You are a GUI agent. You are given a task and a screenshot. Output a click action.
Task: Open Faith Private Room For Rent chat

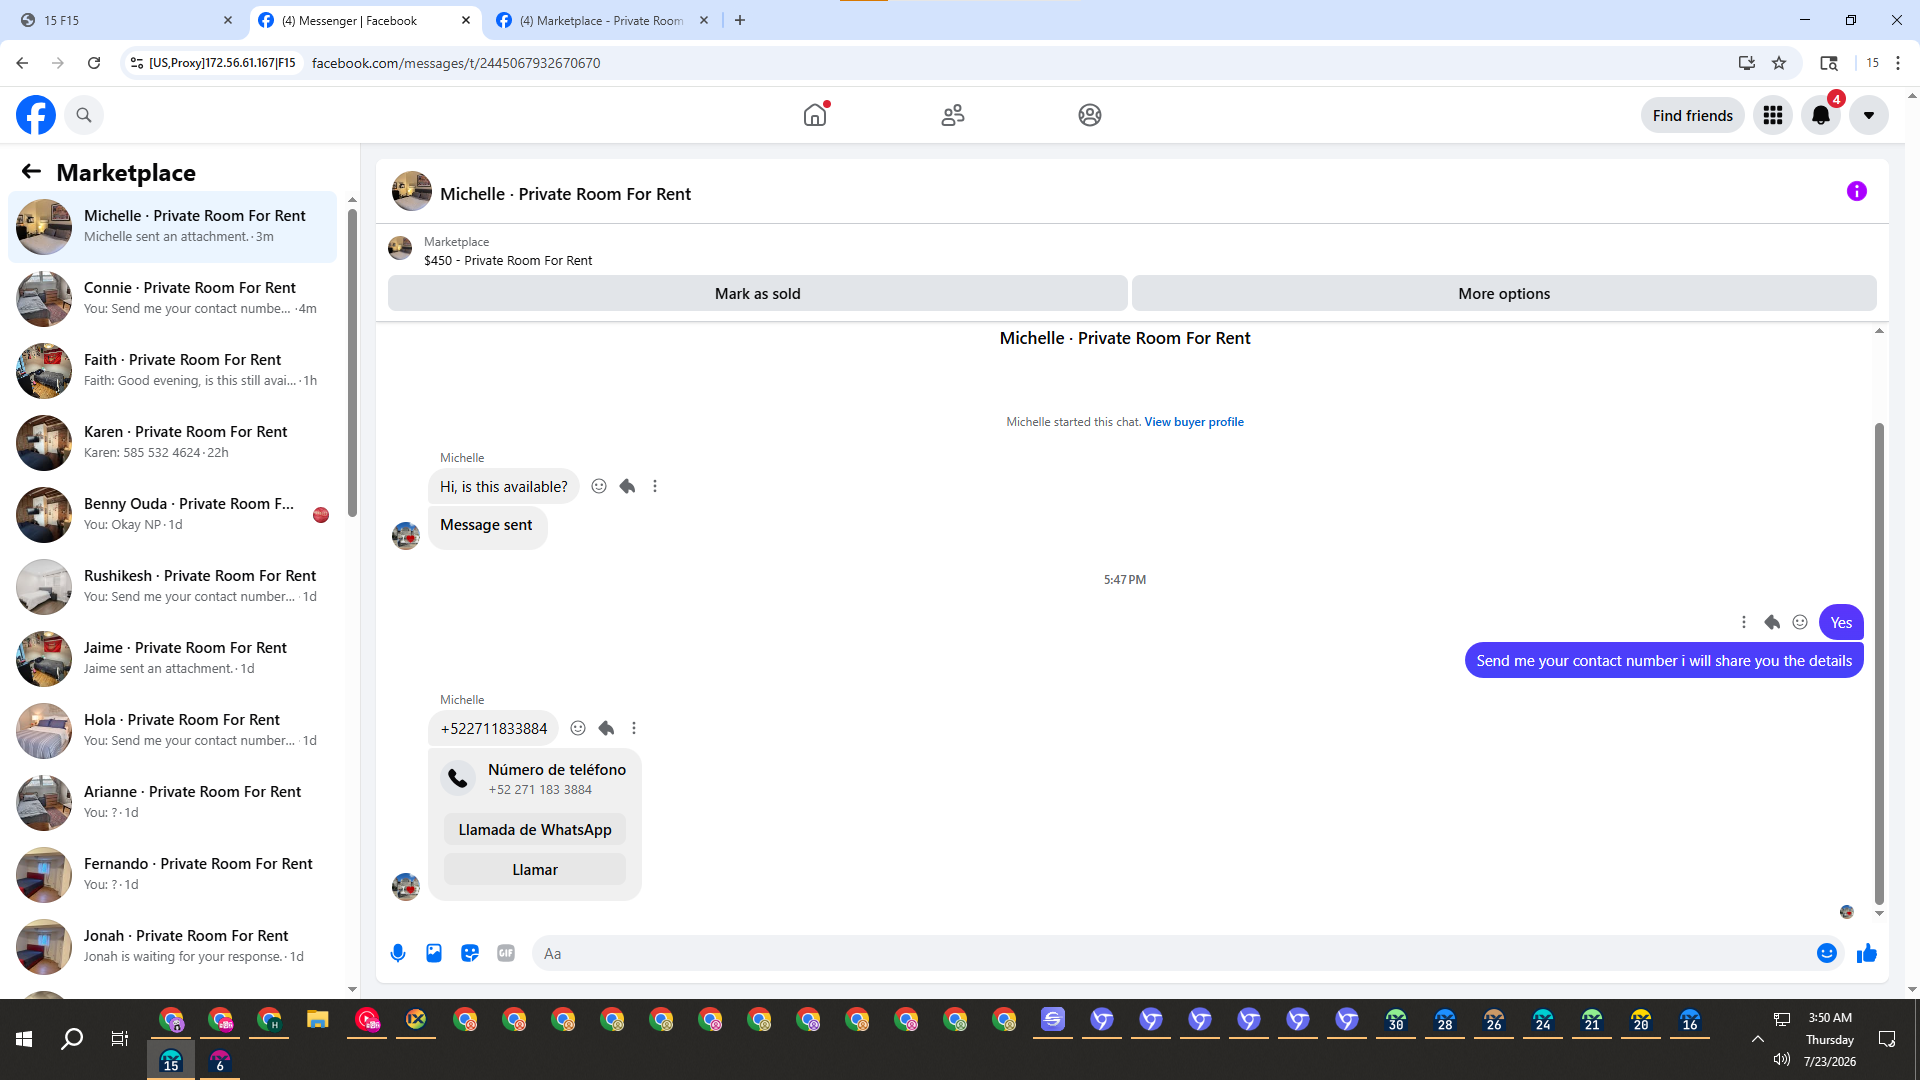tap(172, 370)
